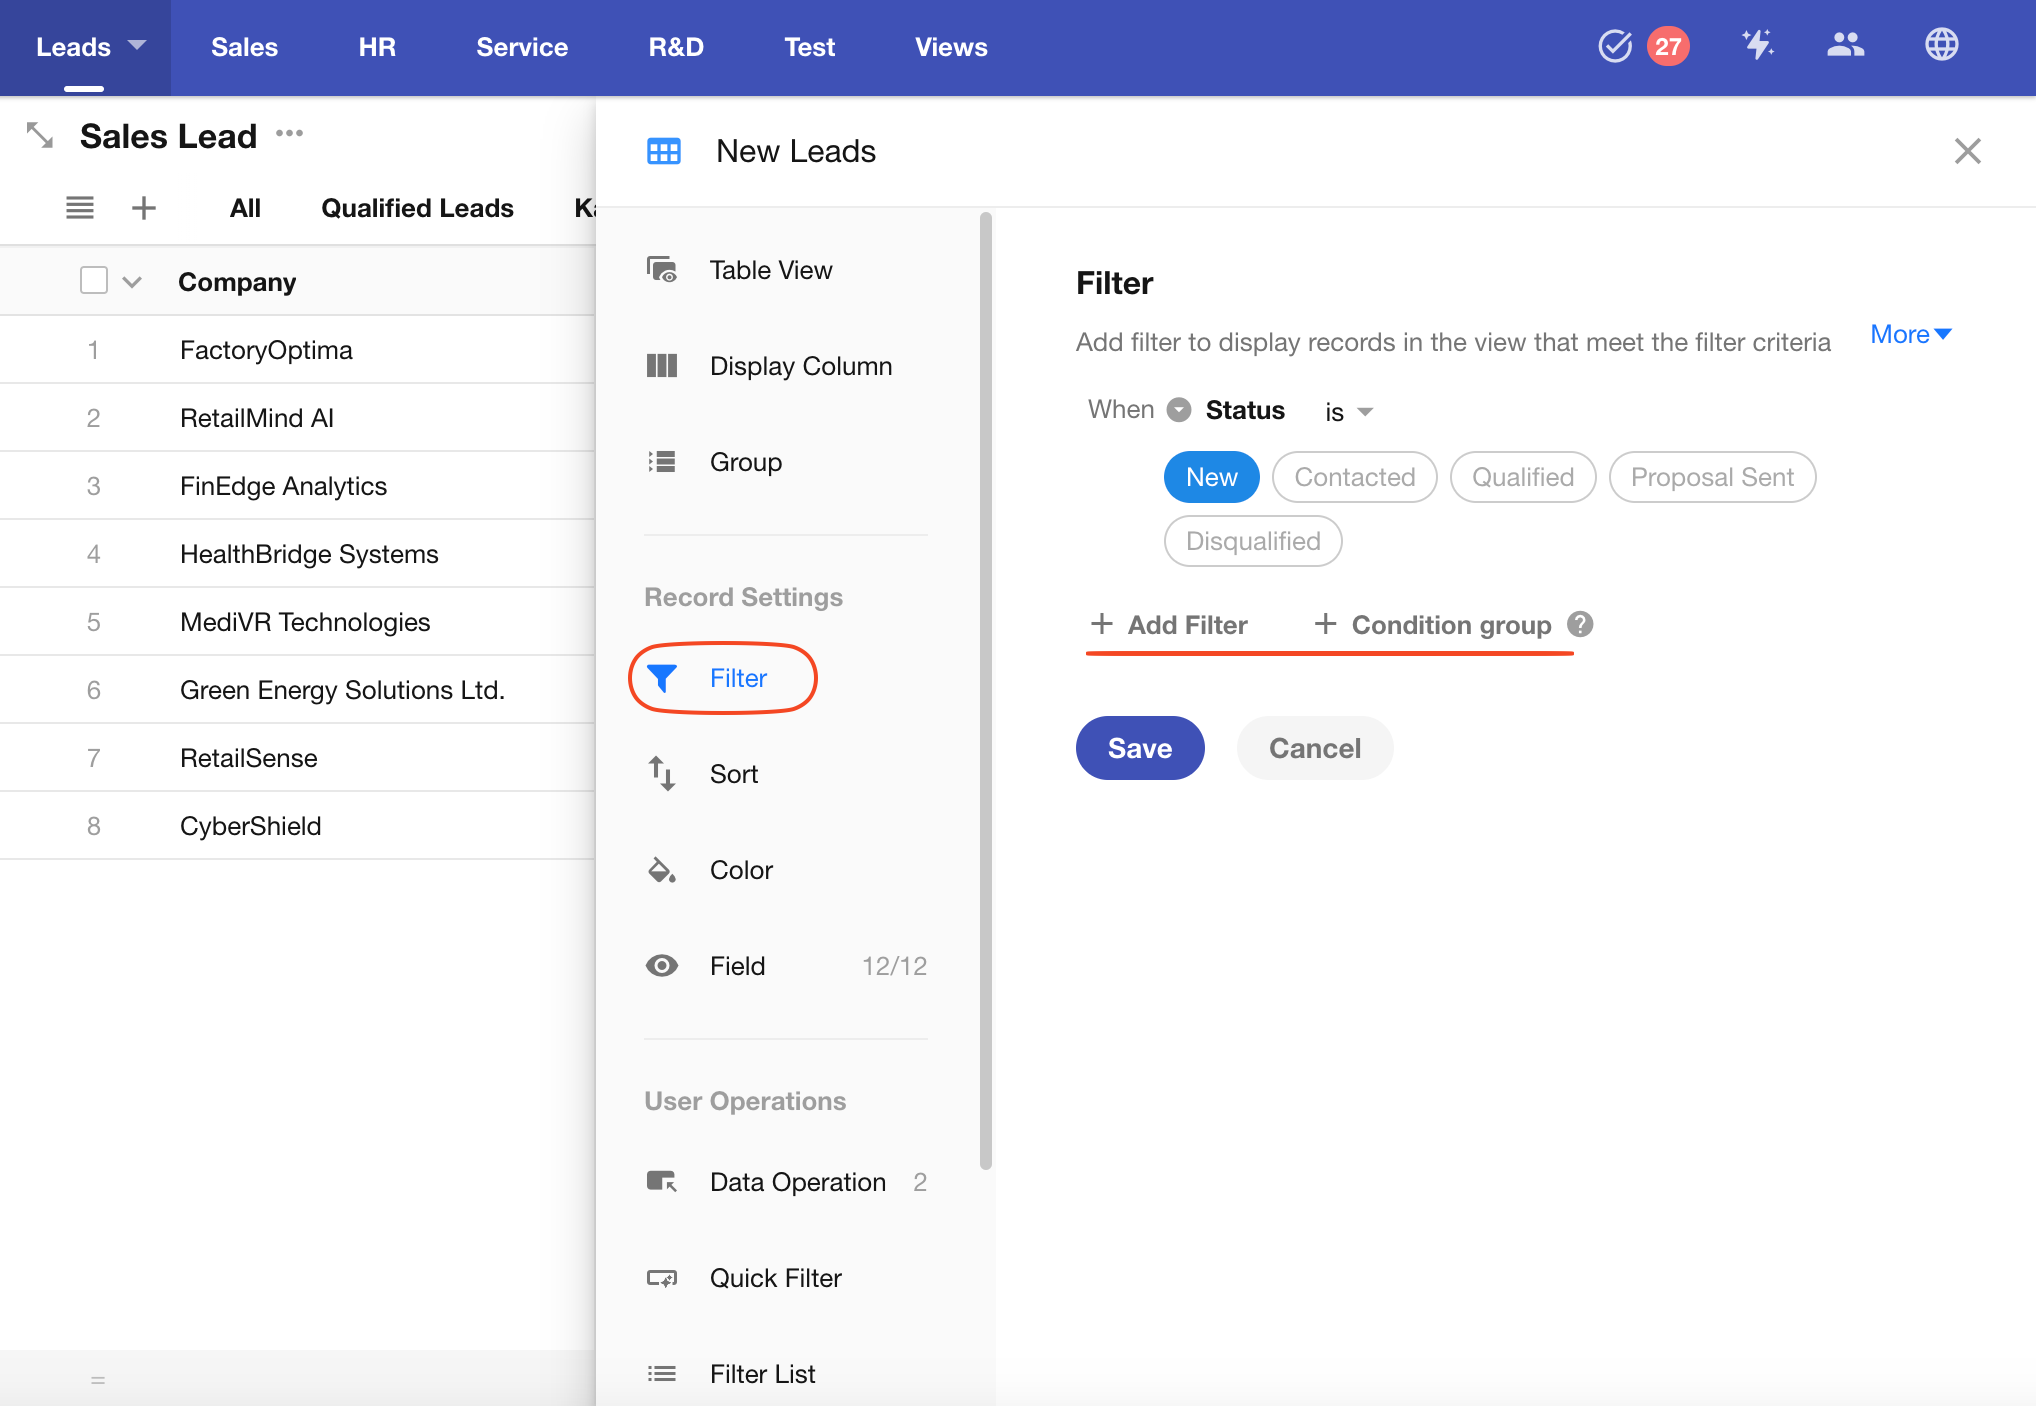Viewport: 2036px width, 1406px height.
Task: Toggle the Disqualified status option
Action: 1252,541
